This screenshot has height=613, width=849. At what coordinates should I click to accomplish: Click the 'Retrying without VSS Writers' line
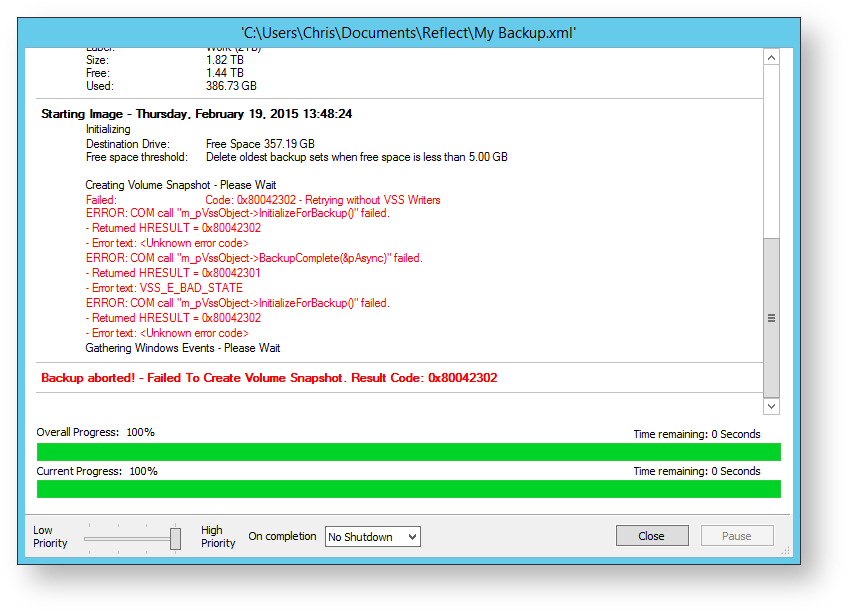[x=323, y=200]
